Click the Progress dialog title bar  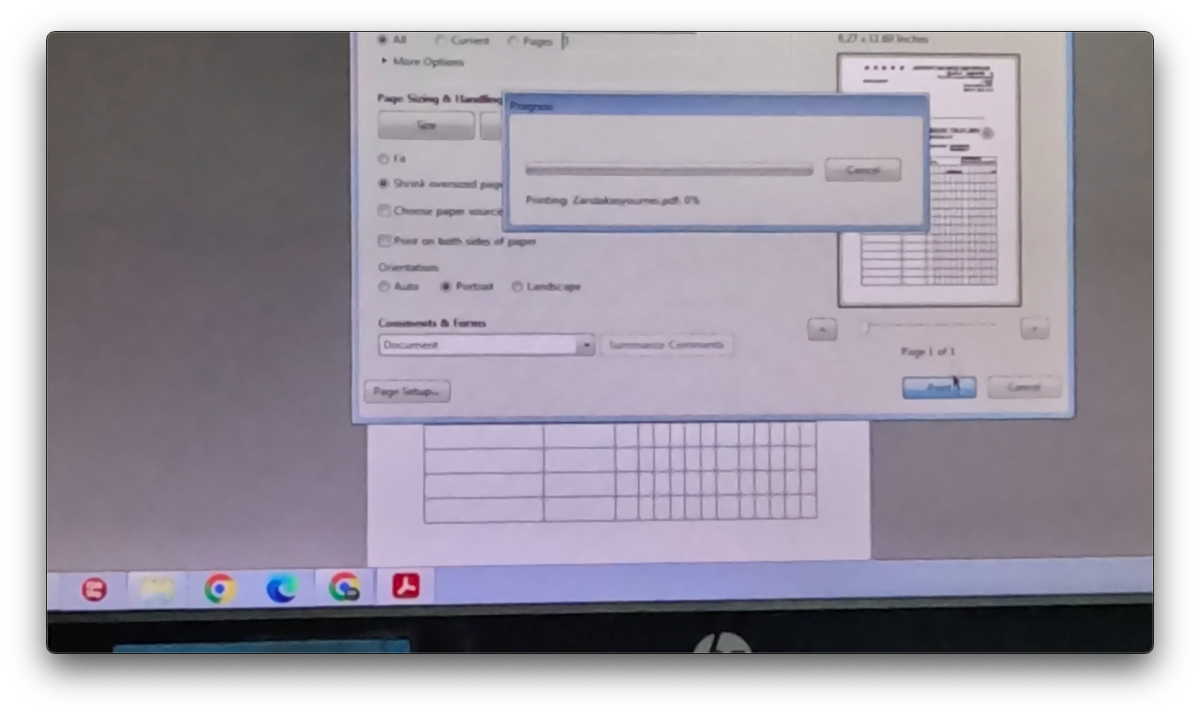(x=717, y=105)
